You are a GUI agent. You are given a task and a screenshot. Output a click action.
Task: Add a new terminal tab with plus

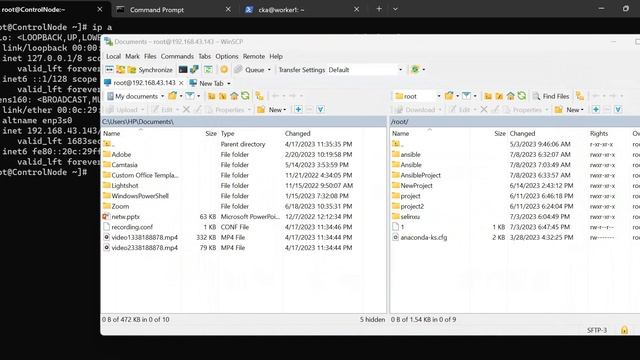coord(379,9)
